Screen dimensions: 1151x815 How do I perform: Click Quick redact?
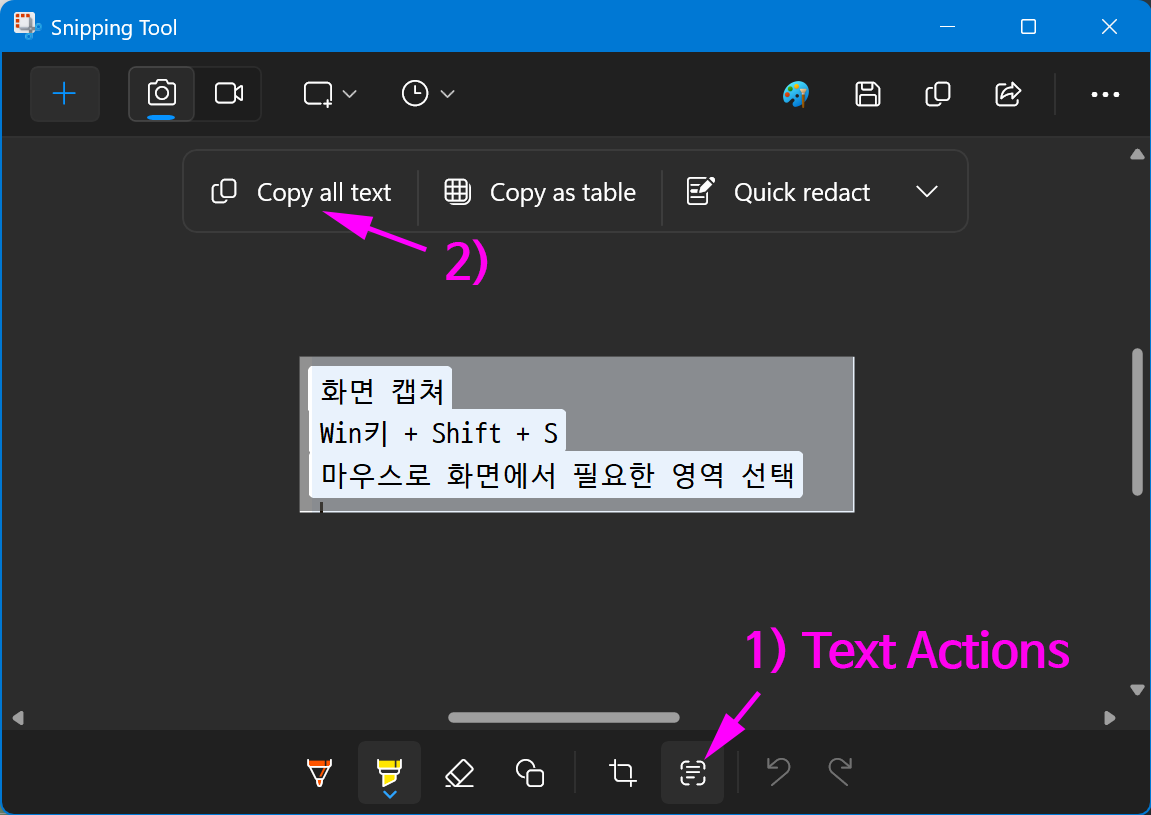[x=779, y=192]
